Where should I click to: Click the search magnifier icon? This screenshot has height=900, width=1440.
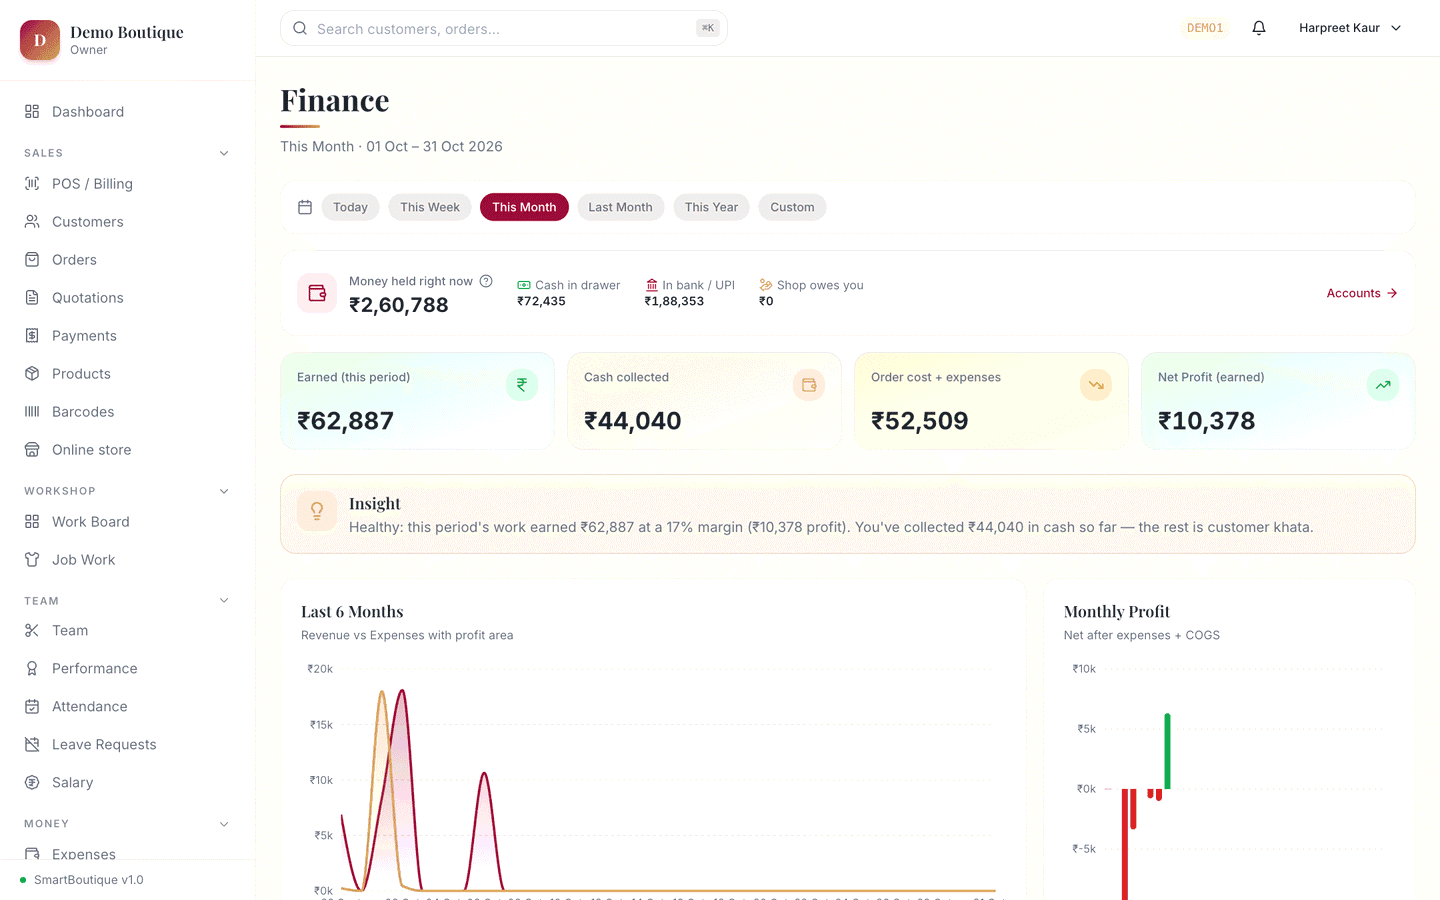(300, 28)
